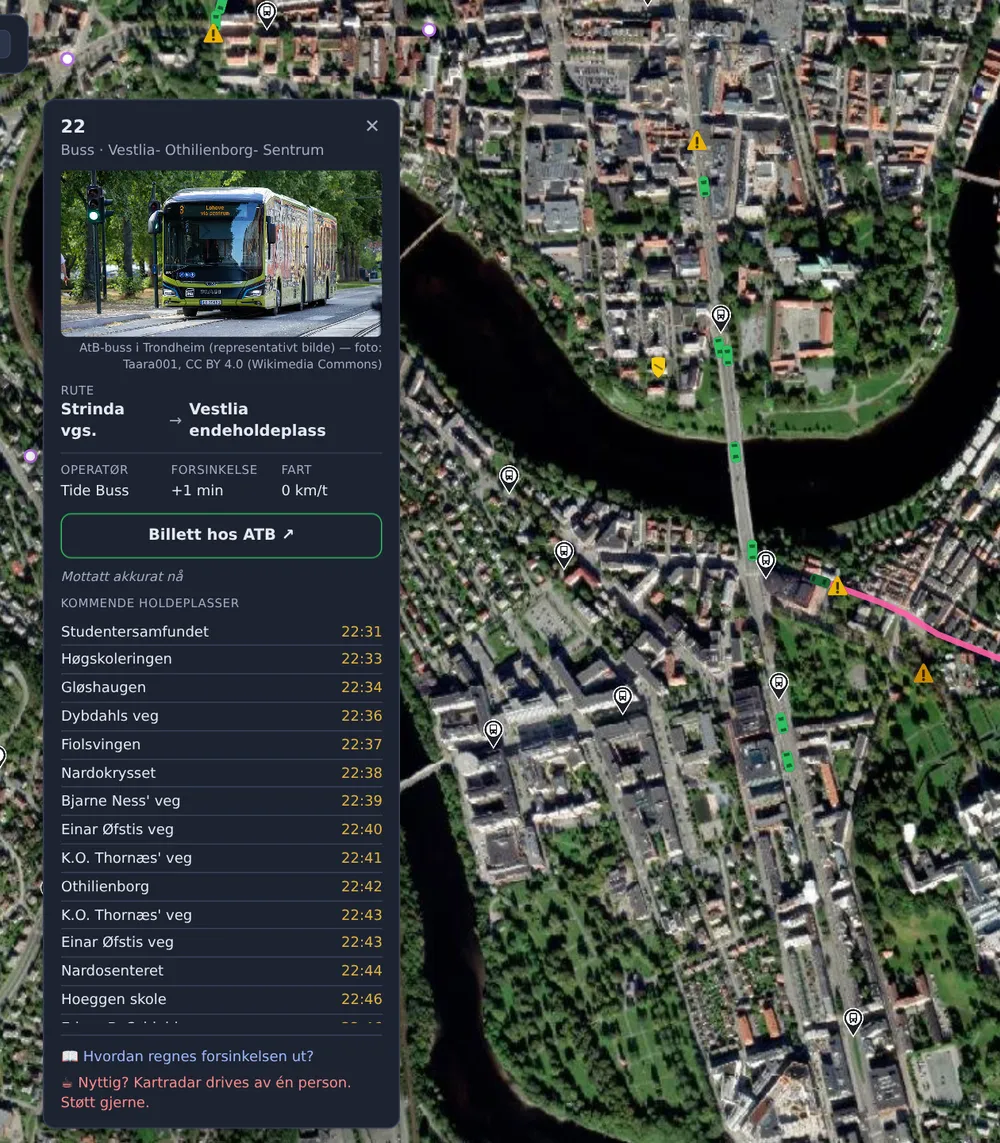Click the bus stop pin north of the bridge
The height and width of the screenshot is (1143, 1000).
720,318
